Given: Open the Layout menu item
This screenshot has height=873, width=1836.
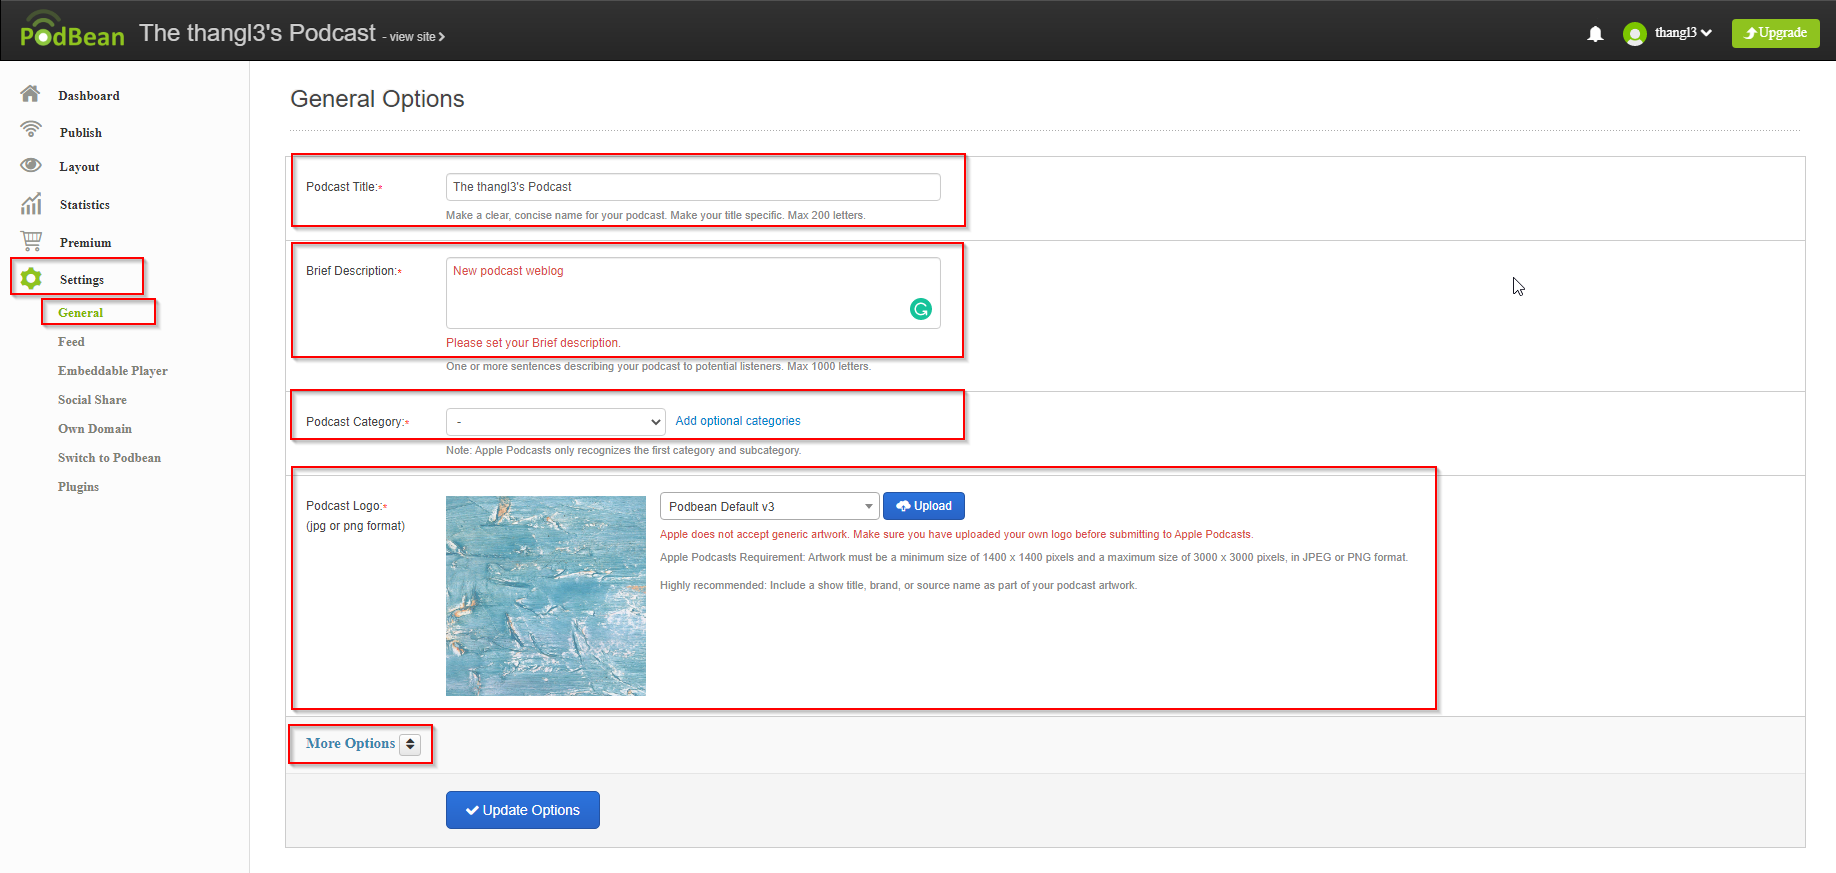Looking at the screenshot, I should coord(80,167).
